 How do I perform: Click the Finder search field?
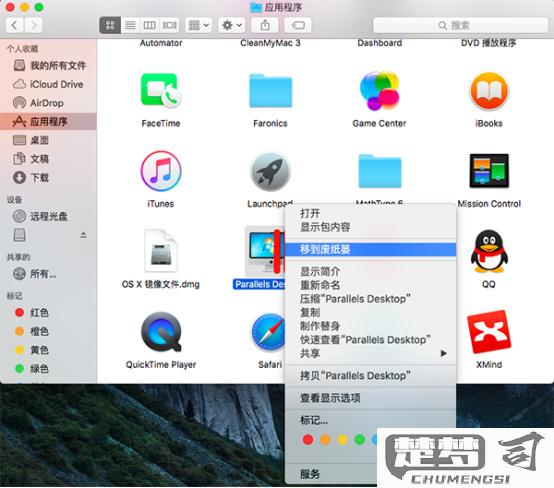[460, 25]
